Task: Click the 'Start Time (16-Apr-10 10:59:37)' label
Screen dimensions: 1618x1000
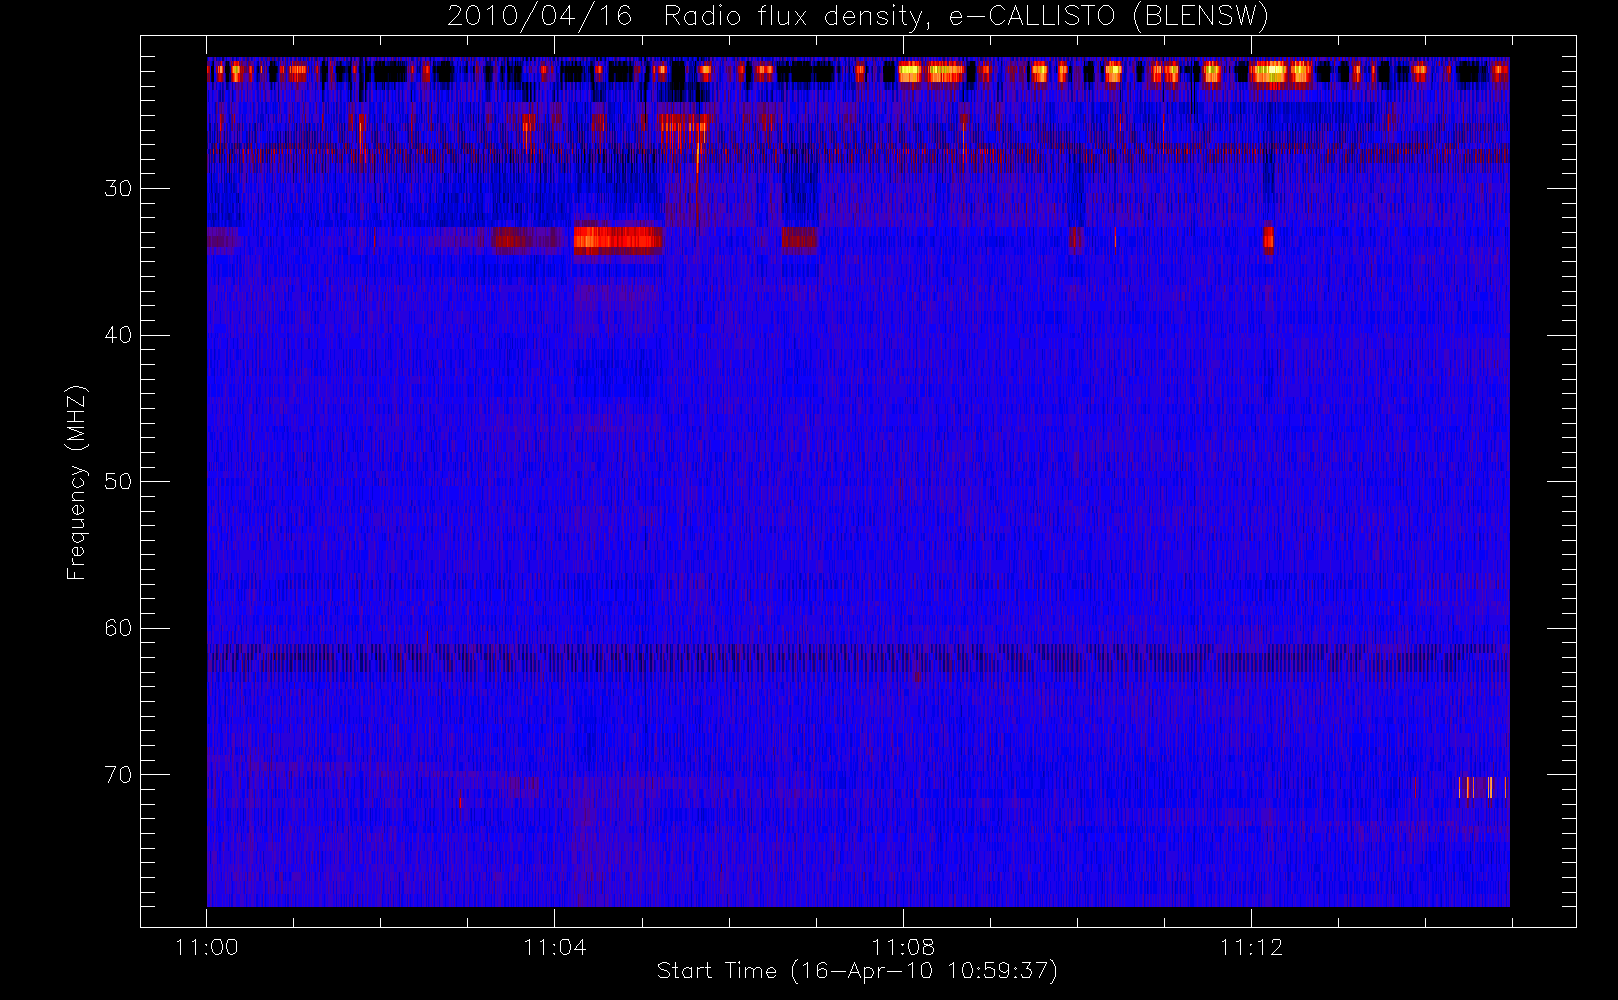Action: 857,971
